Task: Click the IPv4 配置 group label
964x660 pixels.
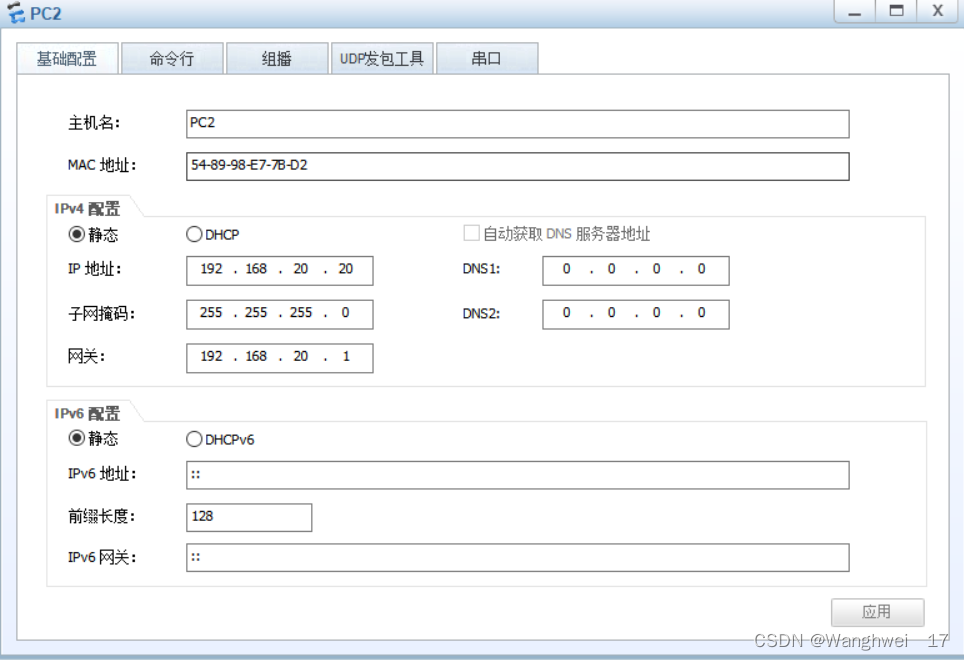Action: click(87, 209)
